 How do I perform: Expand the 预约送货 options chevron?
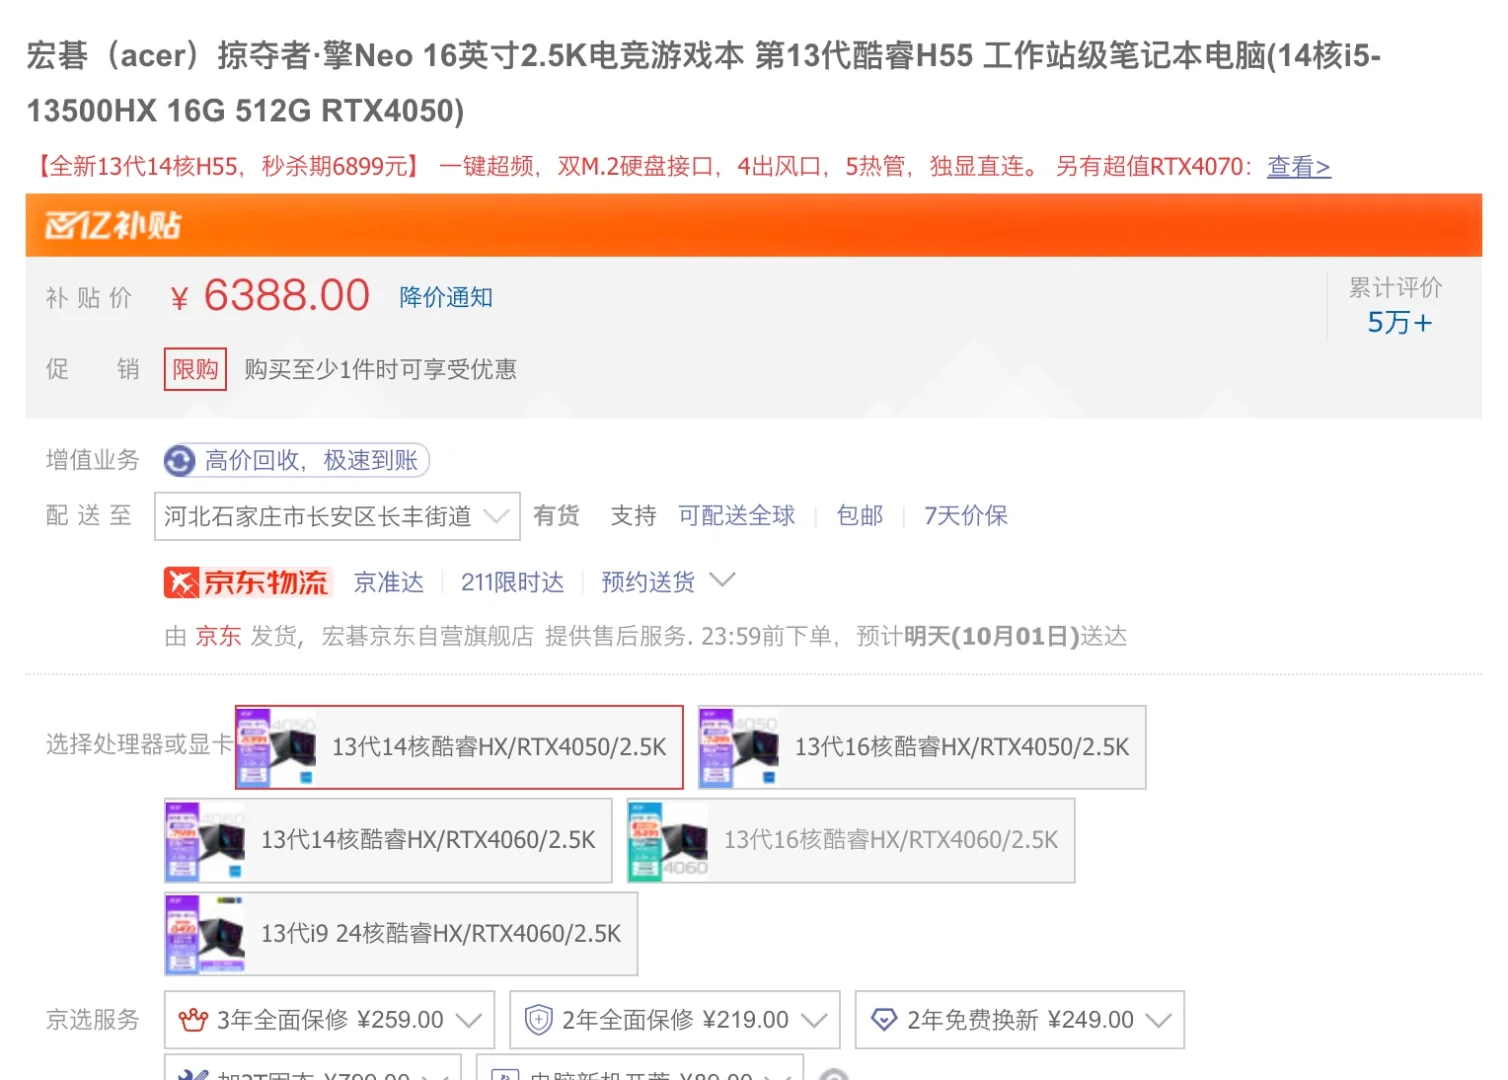(722, 580)
